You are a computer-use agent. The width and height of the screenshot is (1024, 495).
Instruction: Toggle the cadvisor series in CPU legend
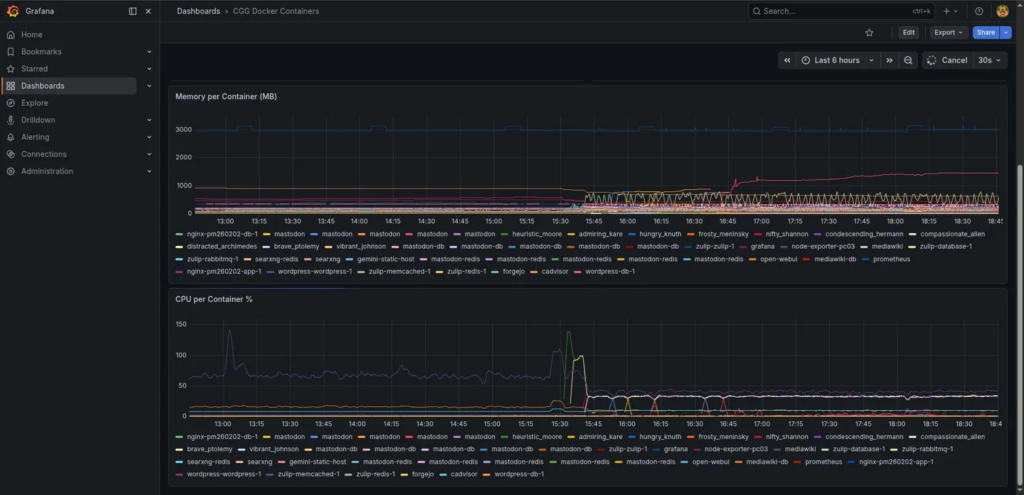(463, 474)
